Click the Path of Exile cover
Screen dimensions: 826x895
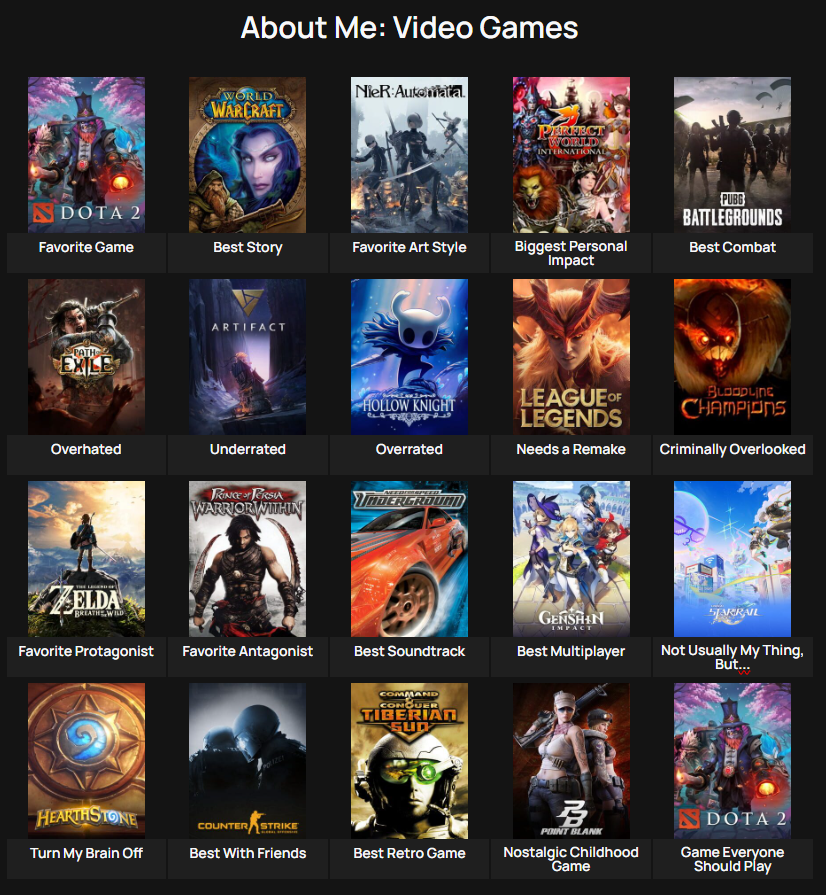pos(86,357)
